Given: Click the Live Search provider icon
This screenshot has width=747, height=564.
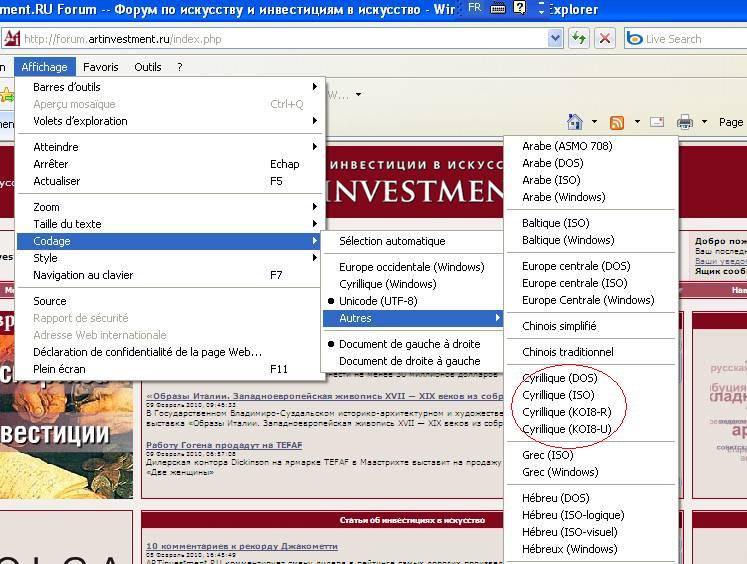Looking at the screenshot, I should [633, 39].
